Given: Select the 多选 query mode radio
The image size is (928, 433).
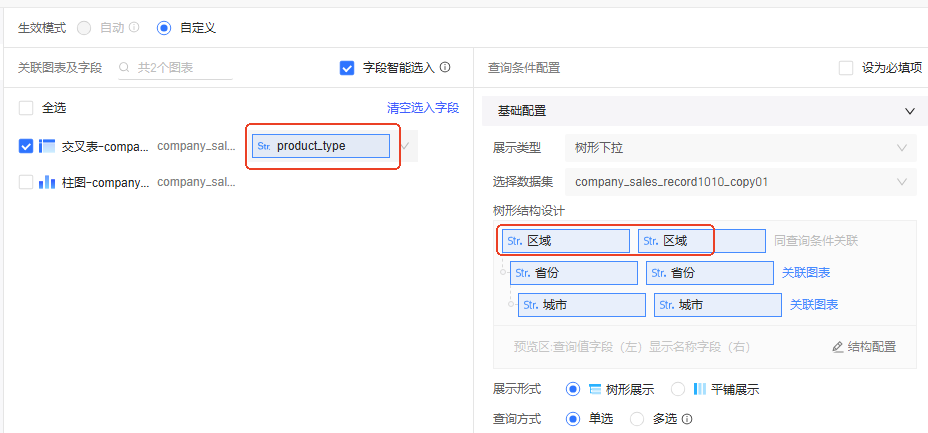Looking at the screenshot, I should click(637, 419).
